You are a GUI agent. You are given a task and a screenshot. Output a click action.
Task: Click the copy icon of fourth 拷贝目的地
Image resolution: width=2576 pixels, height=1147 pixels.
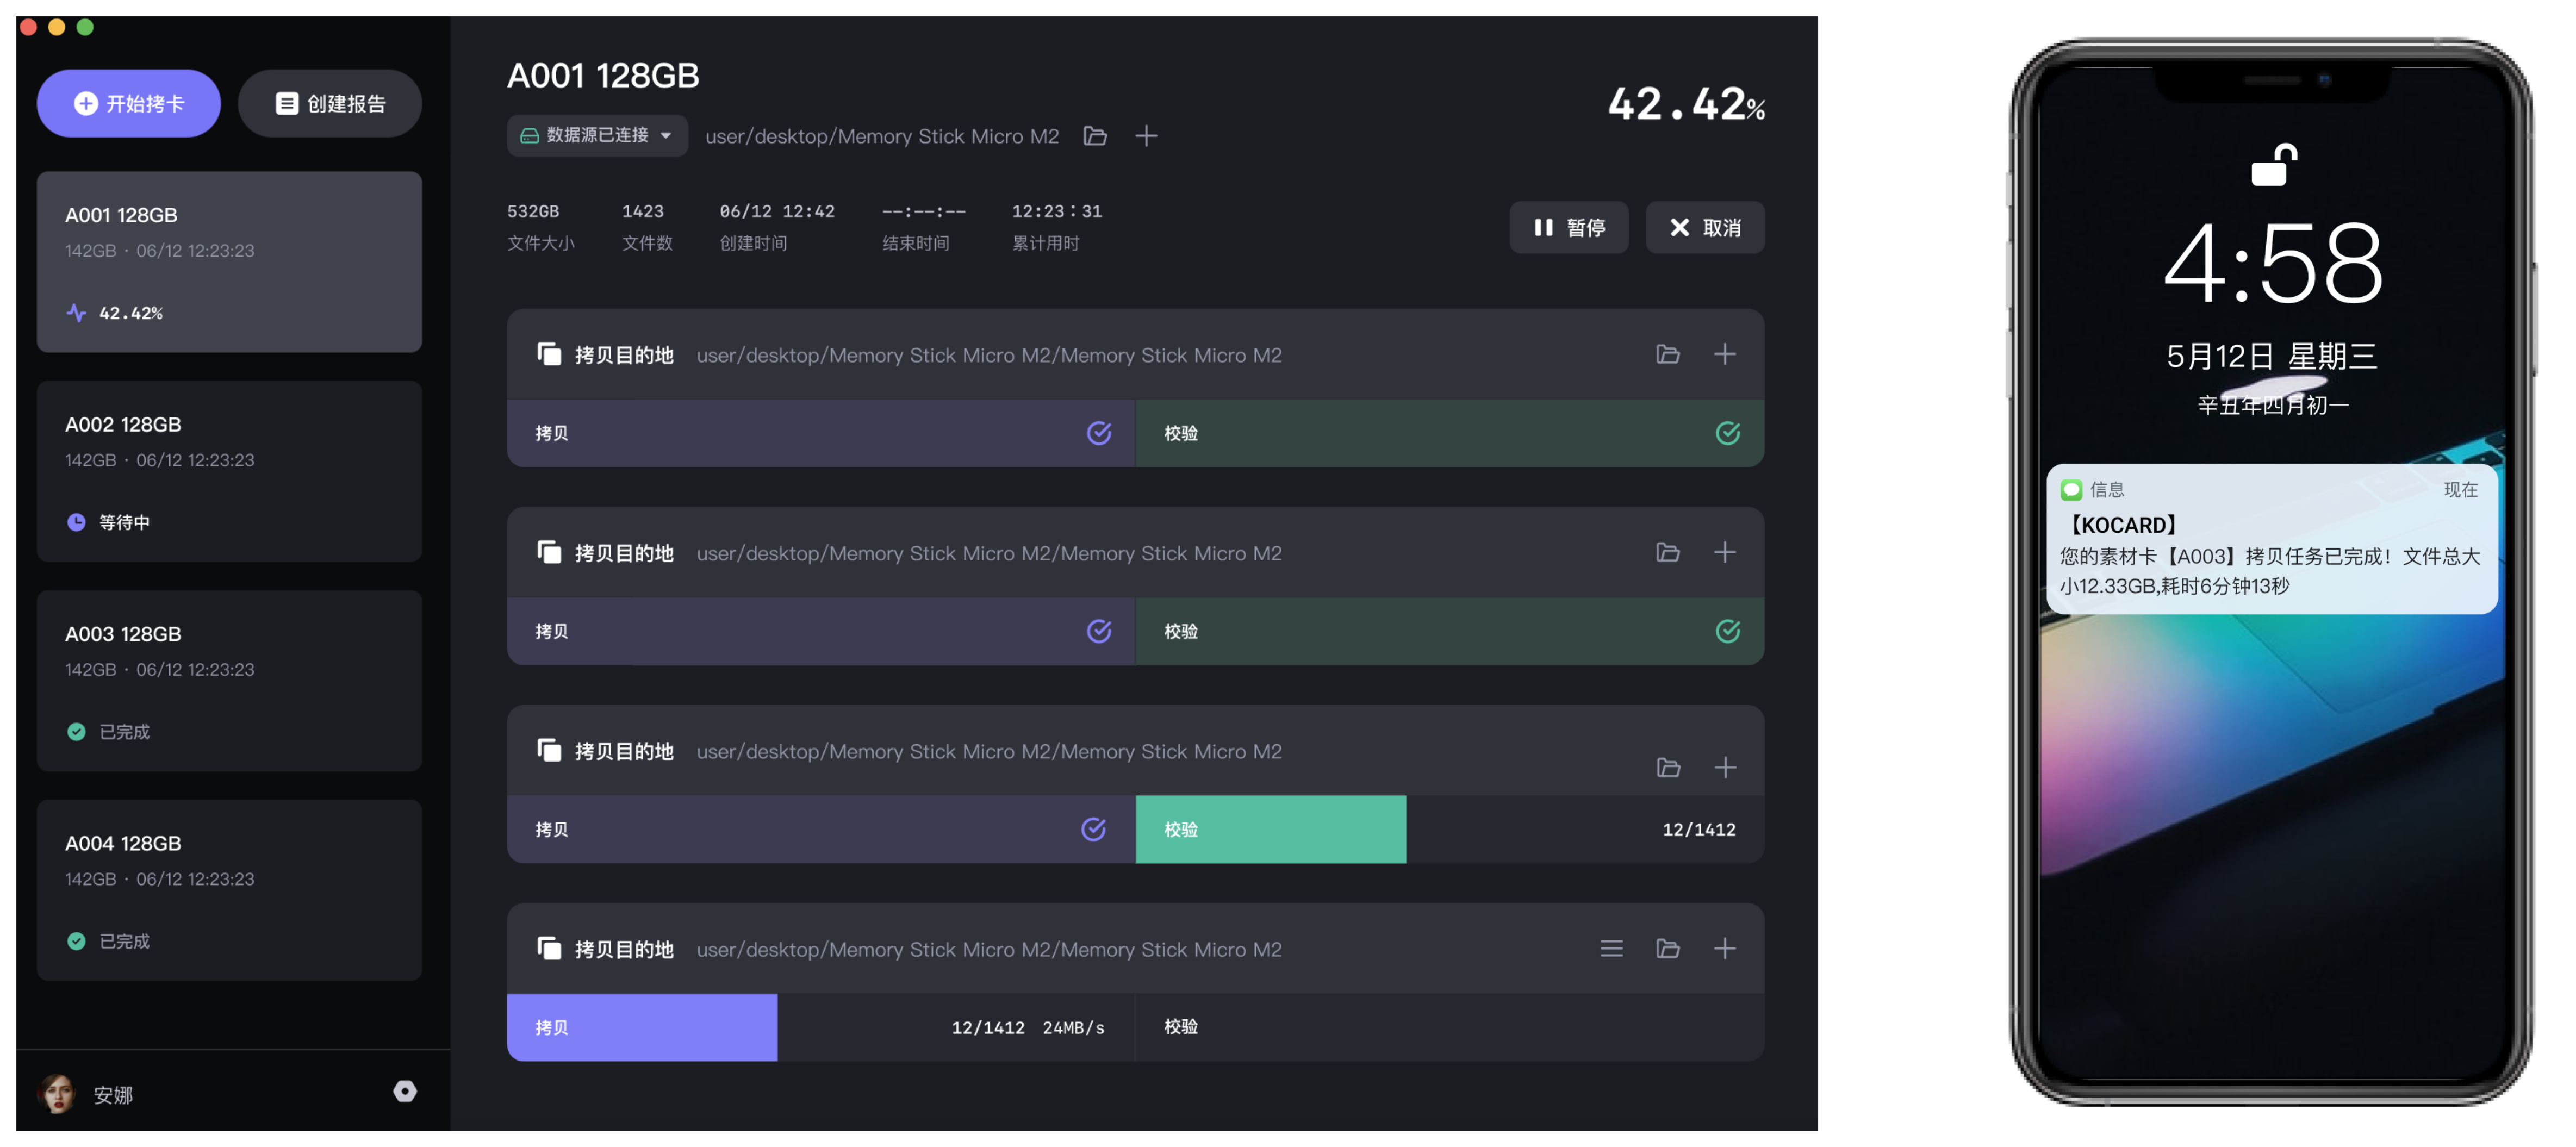click(549, 948)
